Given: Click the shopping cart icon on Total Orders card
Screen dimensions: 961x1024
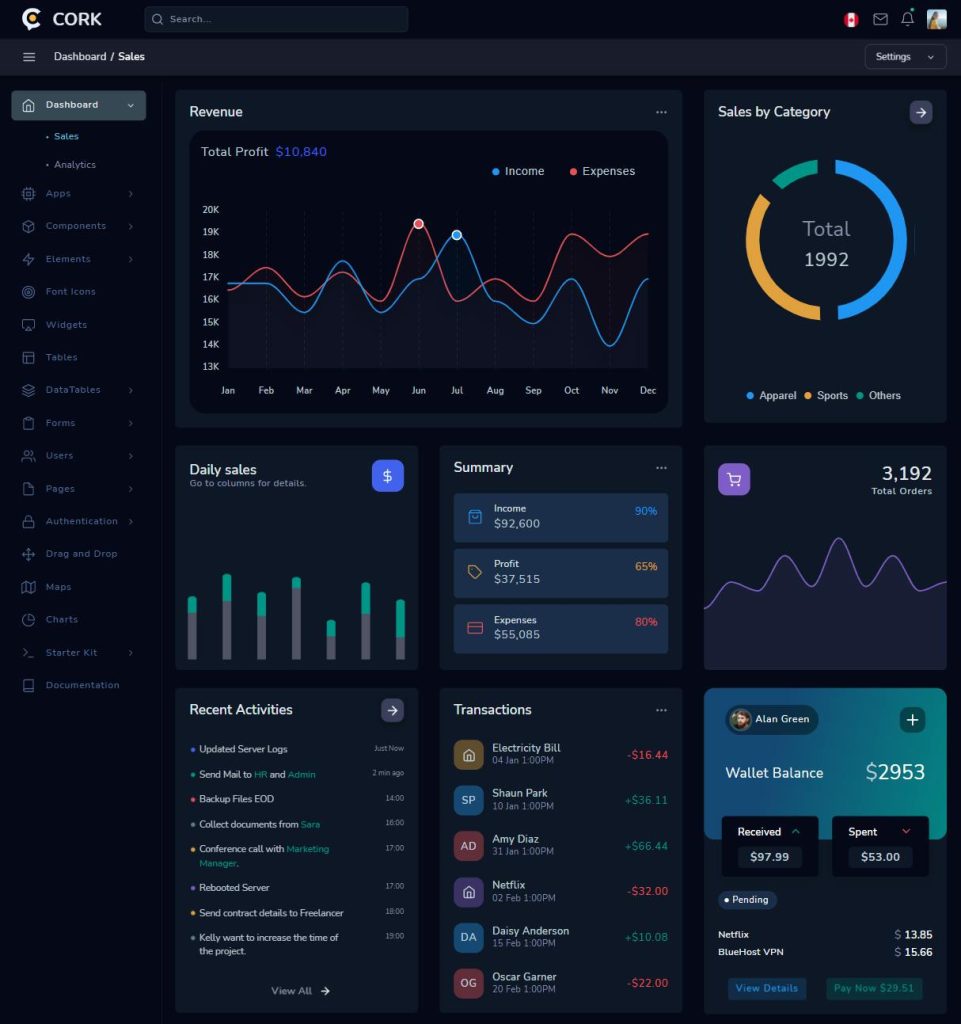Looking at the screenshot, I should [x=734, y=479].
